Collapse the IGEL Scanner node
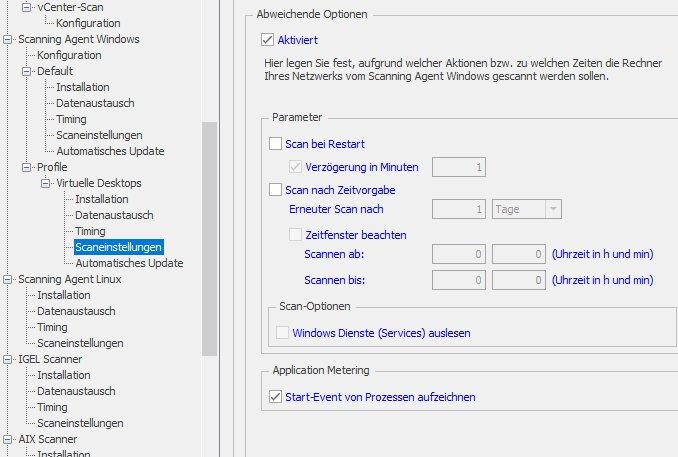Screen dimensions: 678x457 coord(7,359)
